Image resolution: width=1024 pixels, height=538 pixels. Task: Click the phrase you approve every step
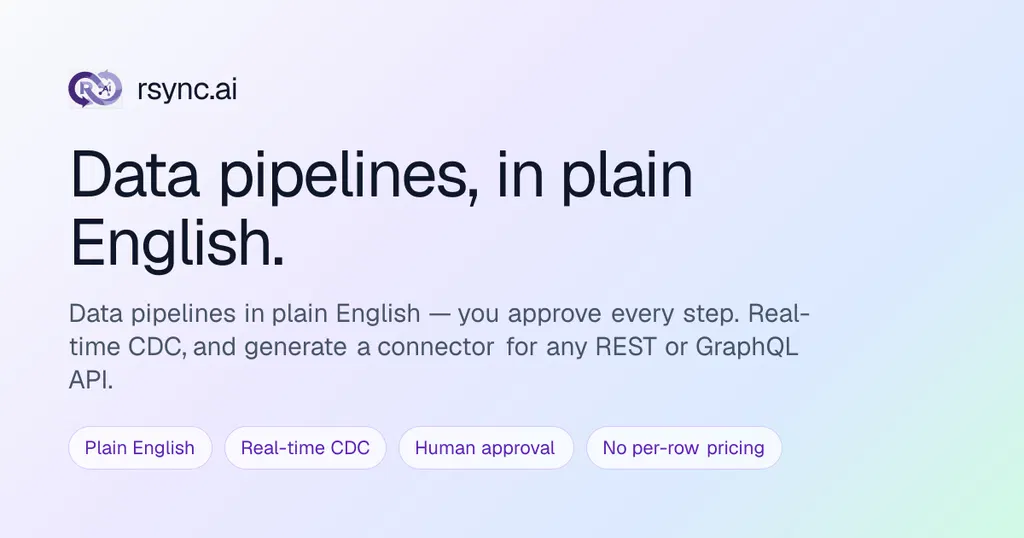pyautogui.click(x=598, y=314)
